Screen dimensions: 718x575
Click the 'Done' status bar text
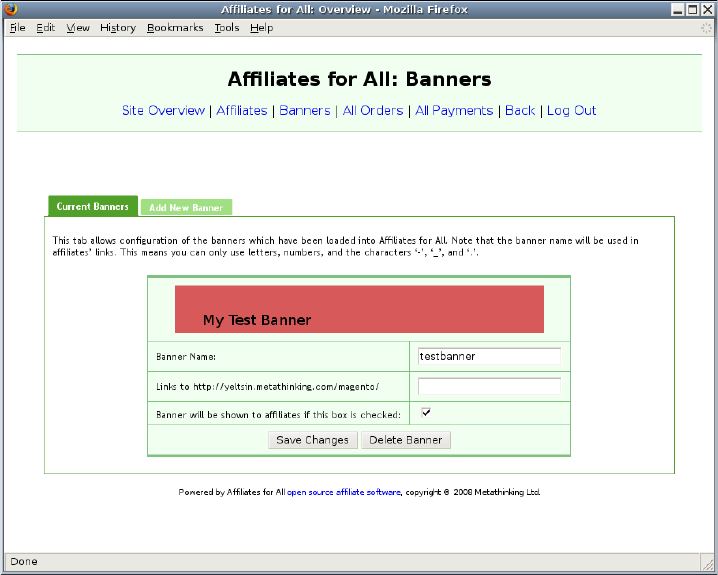coord(24,561)
